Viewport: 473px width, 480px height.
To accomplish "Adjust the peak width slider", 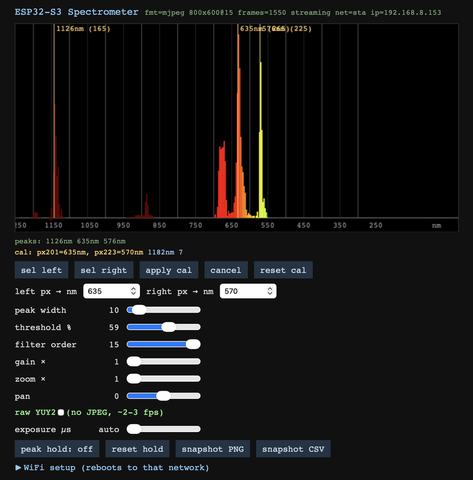I will click(164, 310).
